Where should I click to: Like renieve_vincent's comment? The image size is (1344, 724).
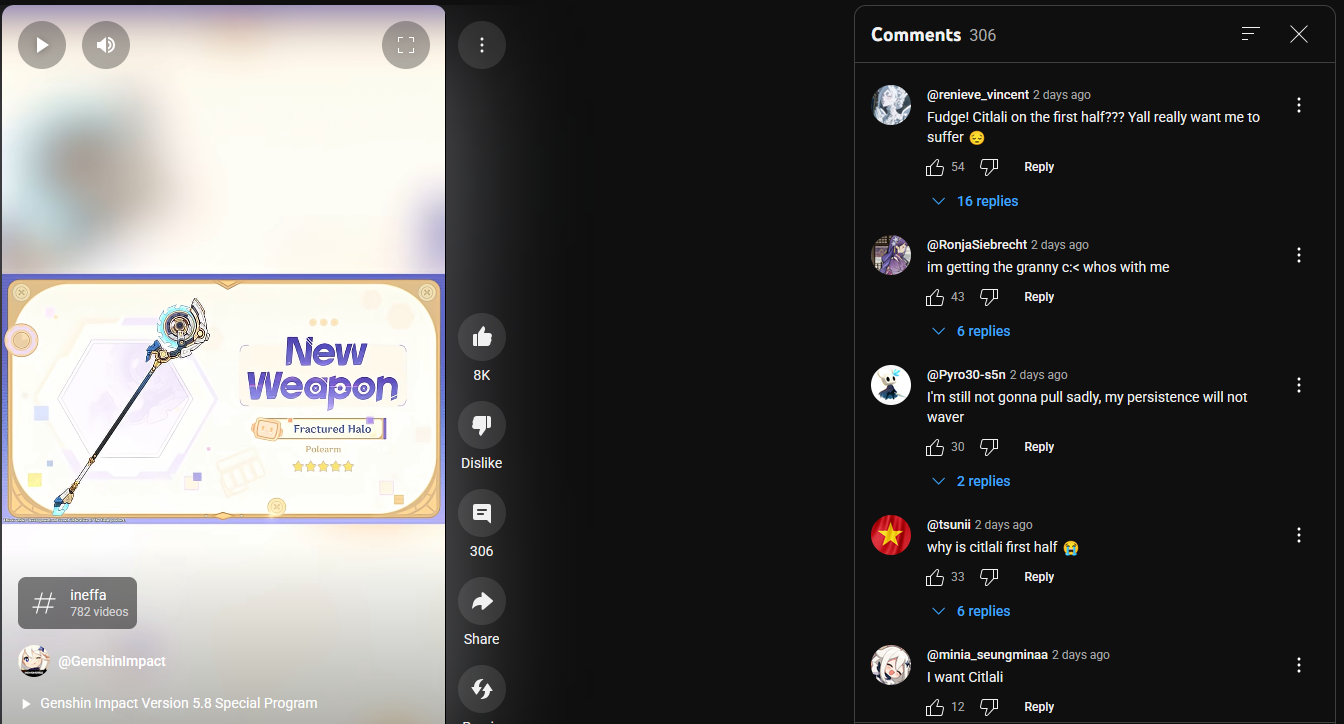click(x=935, y=167)
